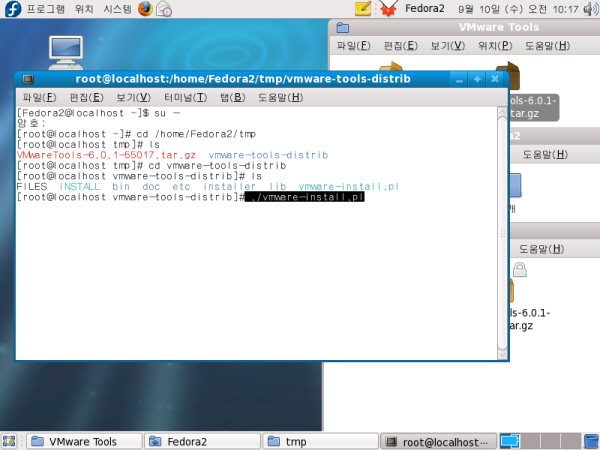The height and width of the screenshot is (450, 600).
Task: Click the terminal title bar path text
Action: coord(243,79)
